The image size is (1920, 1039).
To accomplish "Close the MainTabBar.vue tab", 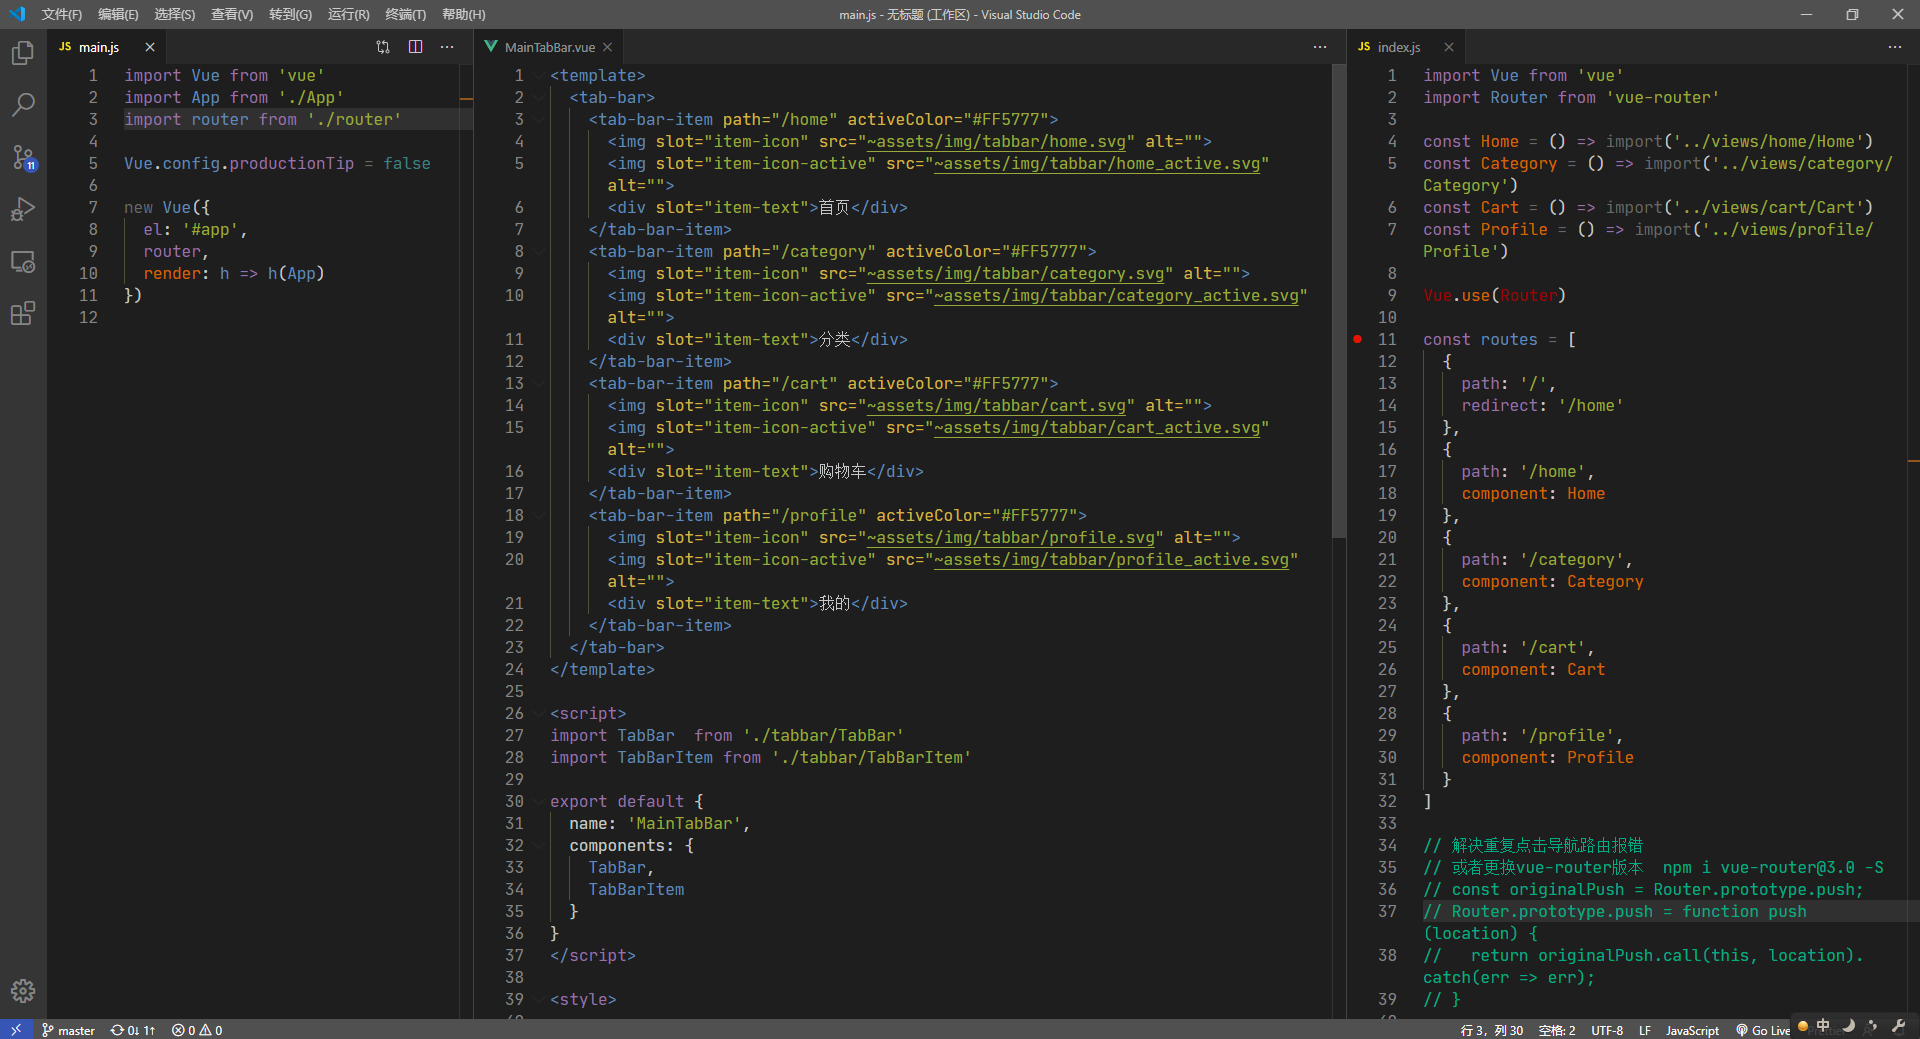I will tap(607, 47).
